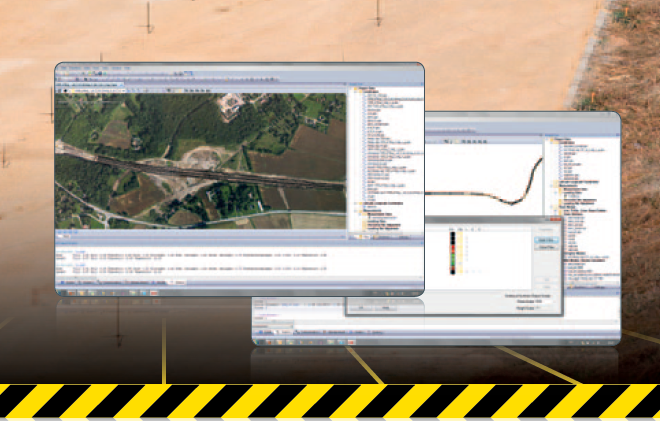The height and width of the screenshot is (421, 660).
Task: Select the root folder in front window's tree
Action: 366,88
